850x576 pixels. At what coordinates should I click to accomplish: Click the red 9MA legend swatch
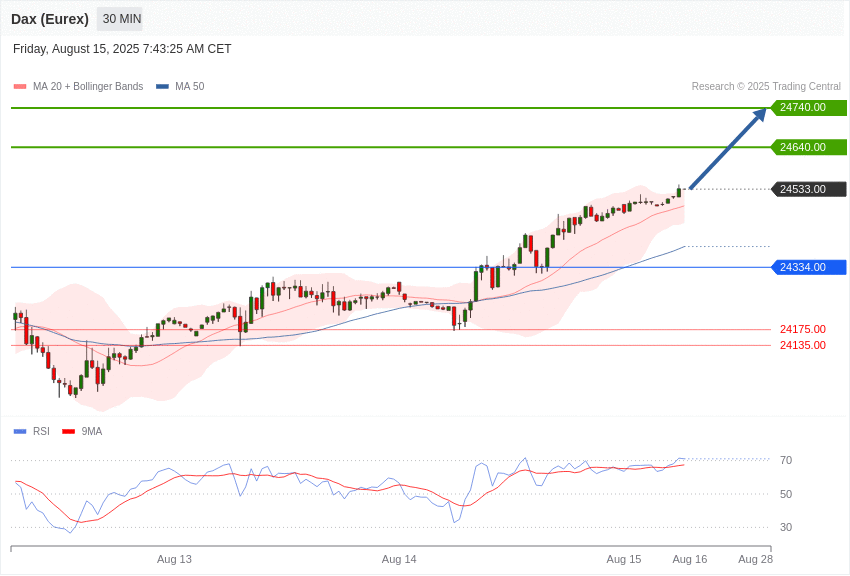click(69, 431)
